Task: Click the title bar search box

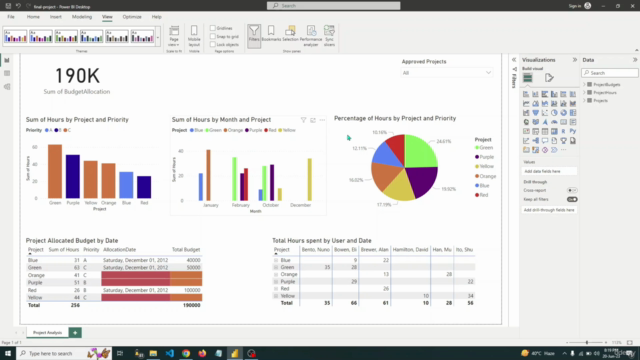Action: (333, 6)
